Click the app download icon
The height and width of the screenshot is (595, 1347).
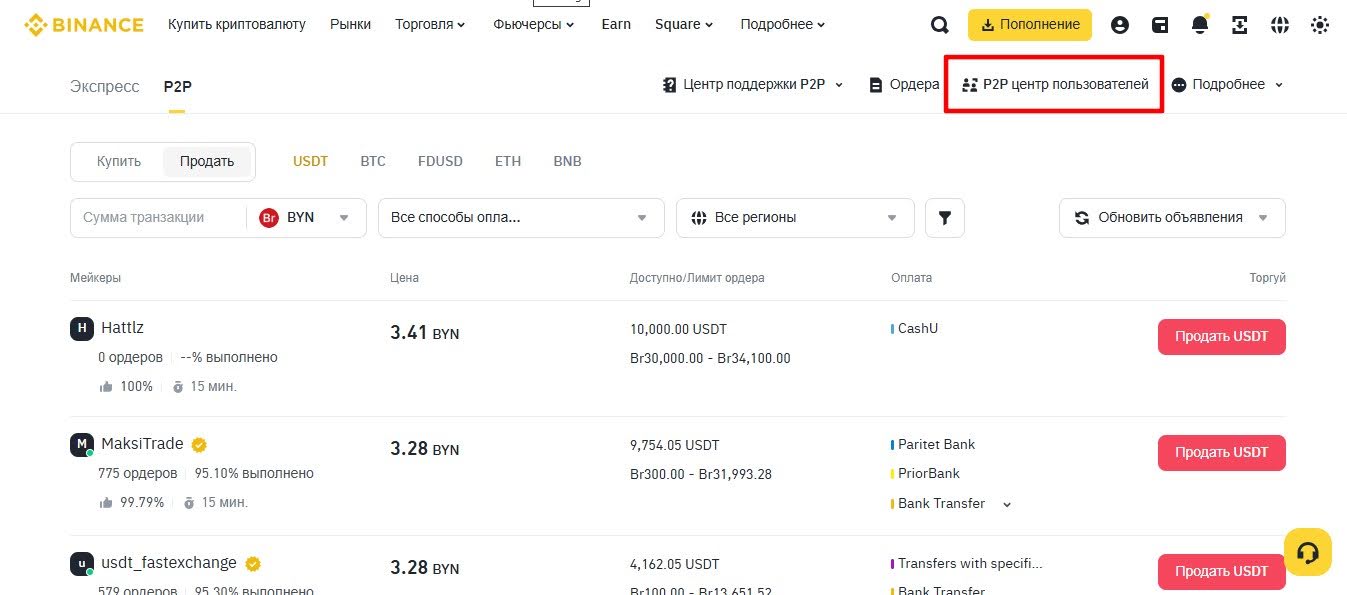[1240, 24]
